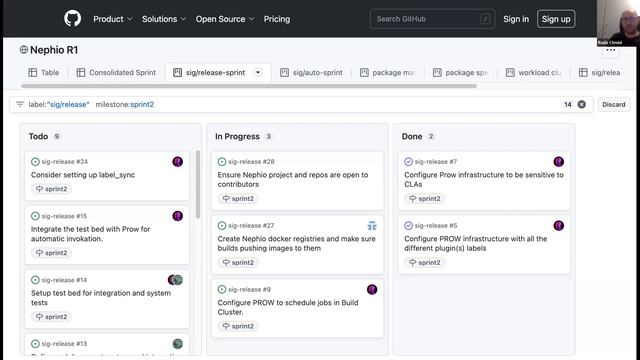Click open-issue status icon for sig-release #13
640x360 pixels.
click(35, 344)
